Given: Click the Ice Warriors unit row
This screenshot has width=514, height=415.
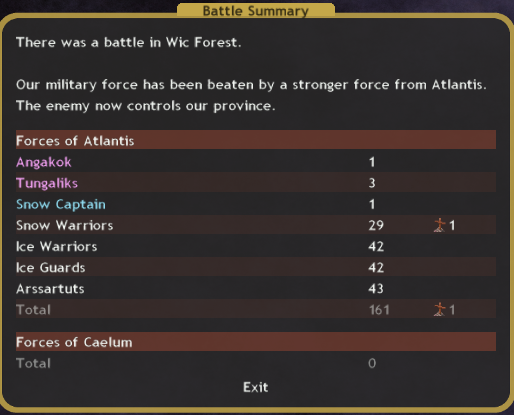Looking at the screenshot, I should (256, 246).
